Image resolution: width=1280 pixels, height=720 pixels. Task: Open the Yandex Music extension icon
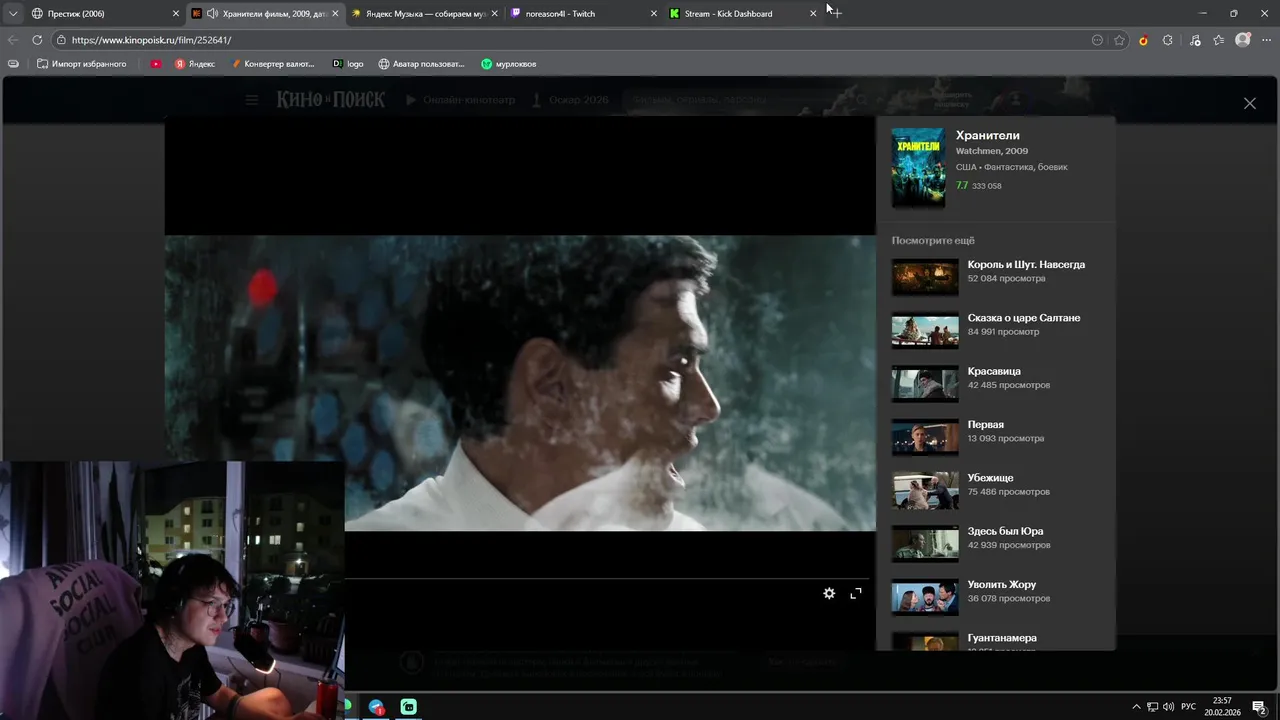click(x=1143, y=40)
